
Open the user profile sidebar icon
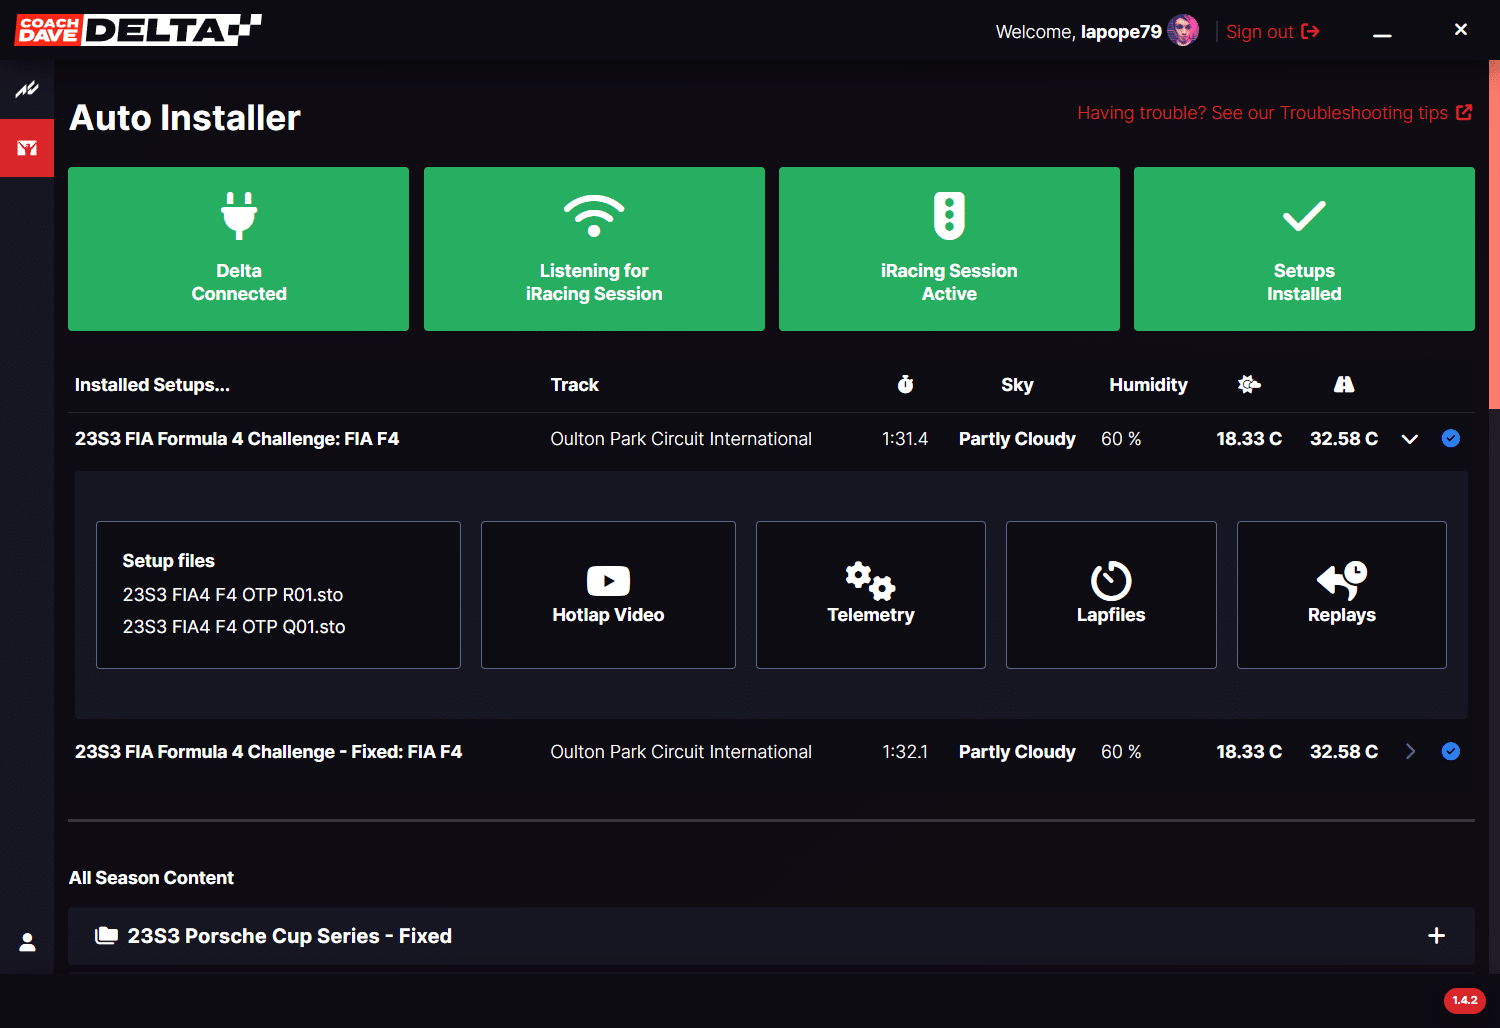click(27, 942)
